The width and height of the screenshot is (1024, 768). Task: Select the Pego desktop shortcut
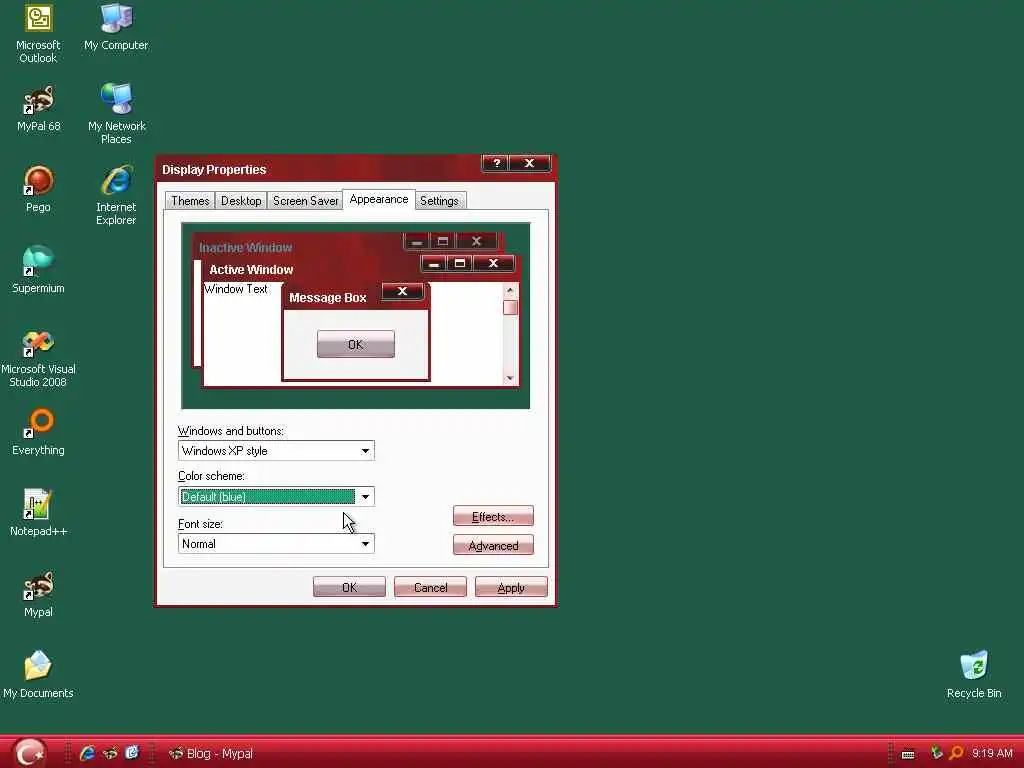pyautogui.click(x=38, y=189)
